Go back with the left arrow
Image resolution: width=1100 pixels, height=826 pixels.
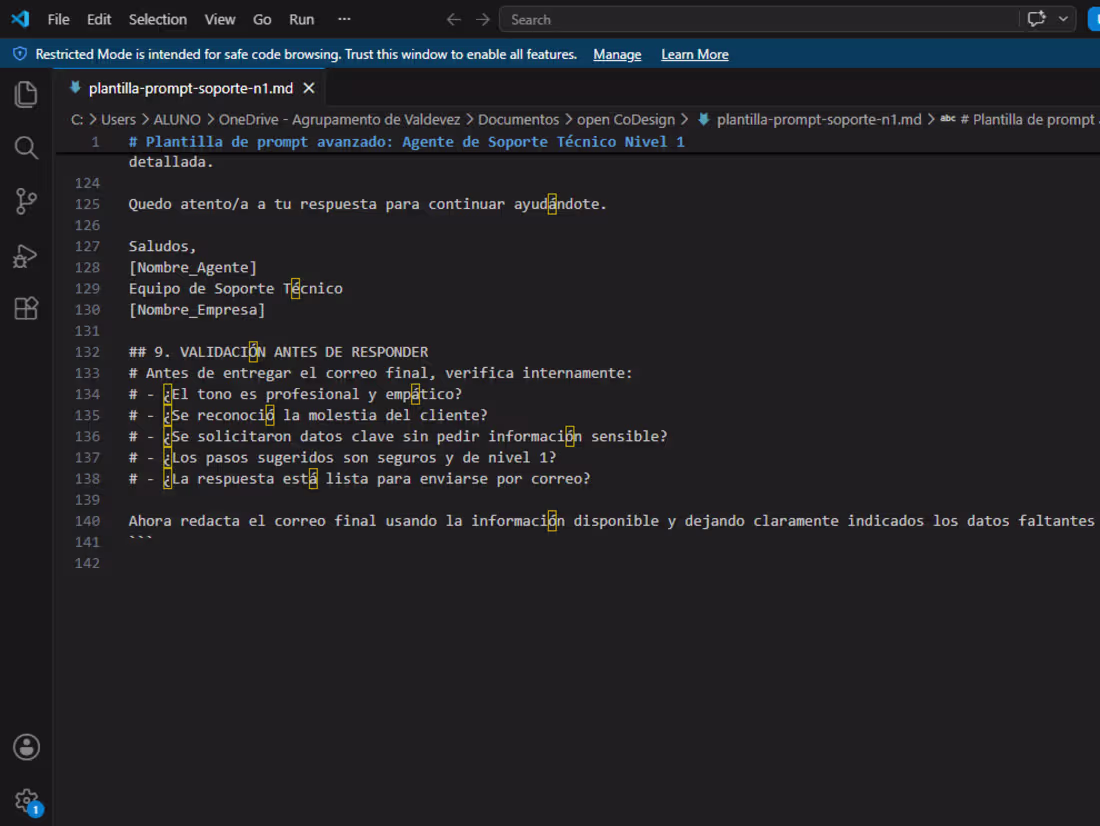[x=453, y=20]
